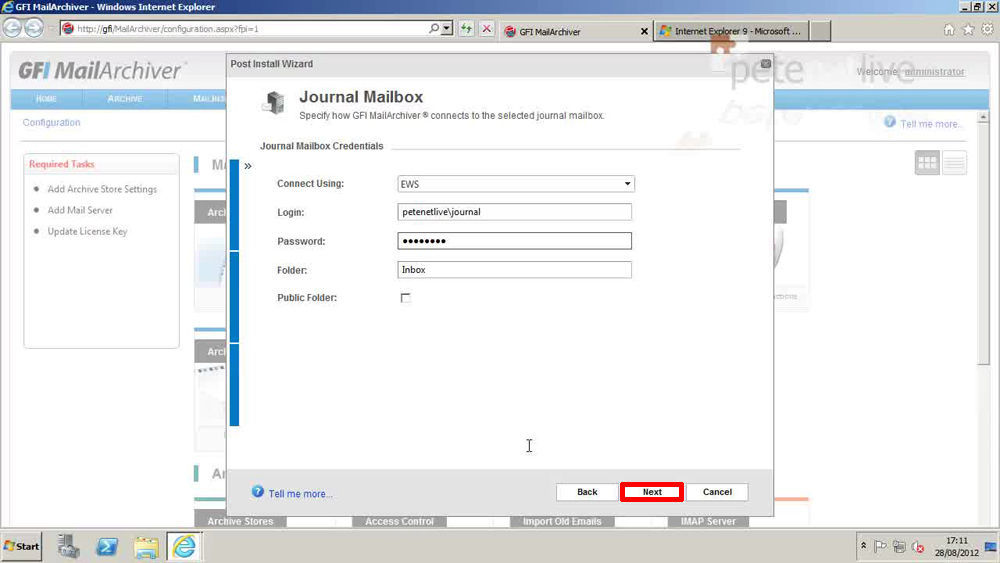Screen dimensions: 1000x563
Task: Open wizard Tell me more link
Action: (300, 494)
